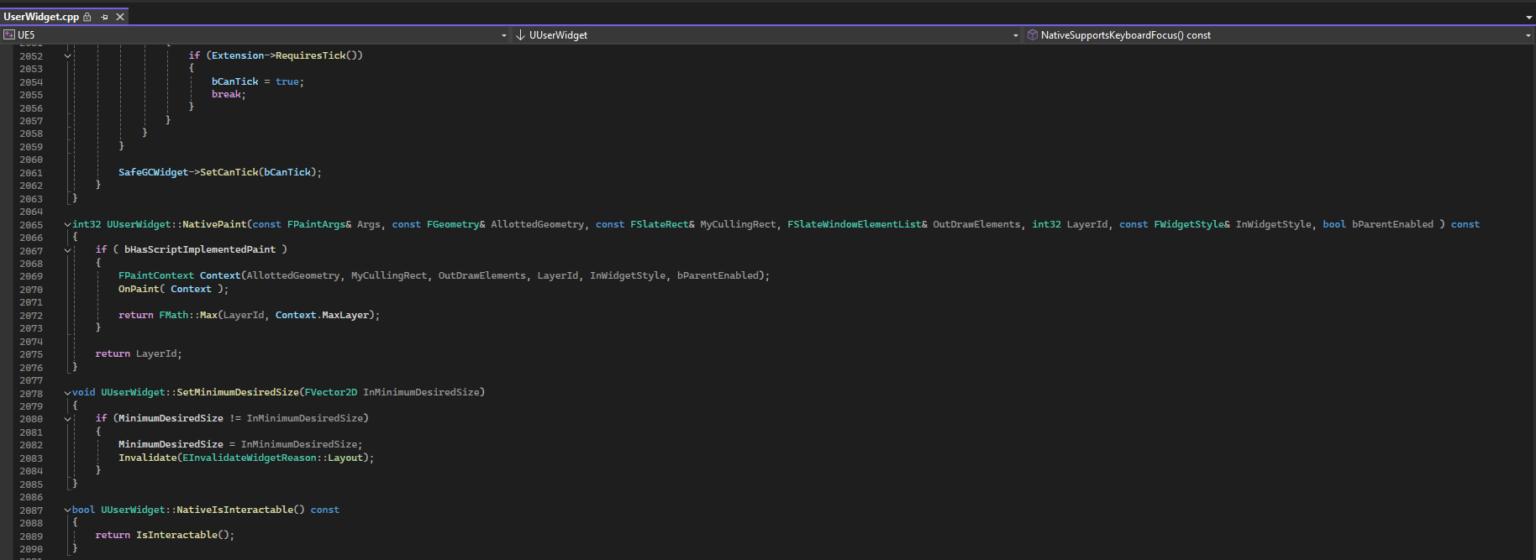
Task: Click line number 2065 in the margin
Action: (x=31, y=224)
